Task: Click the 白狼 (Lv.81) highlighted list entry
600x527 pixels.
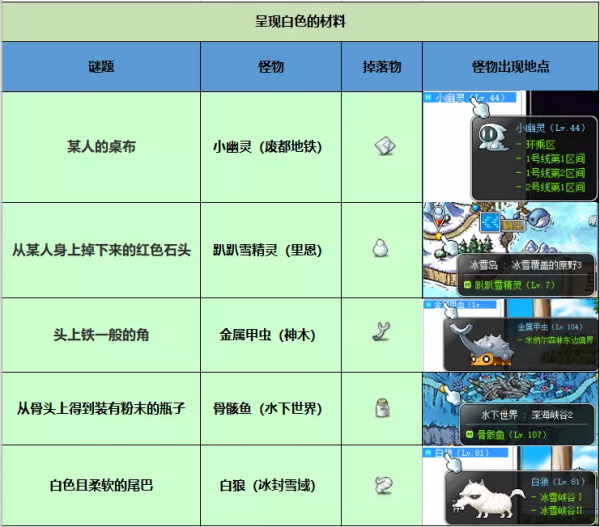Action: point(466,453)
